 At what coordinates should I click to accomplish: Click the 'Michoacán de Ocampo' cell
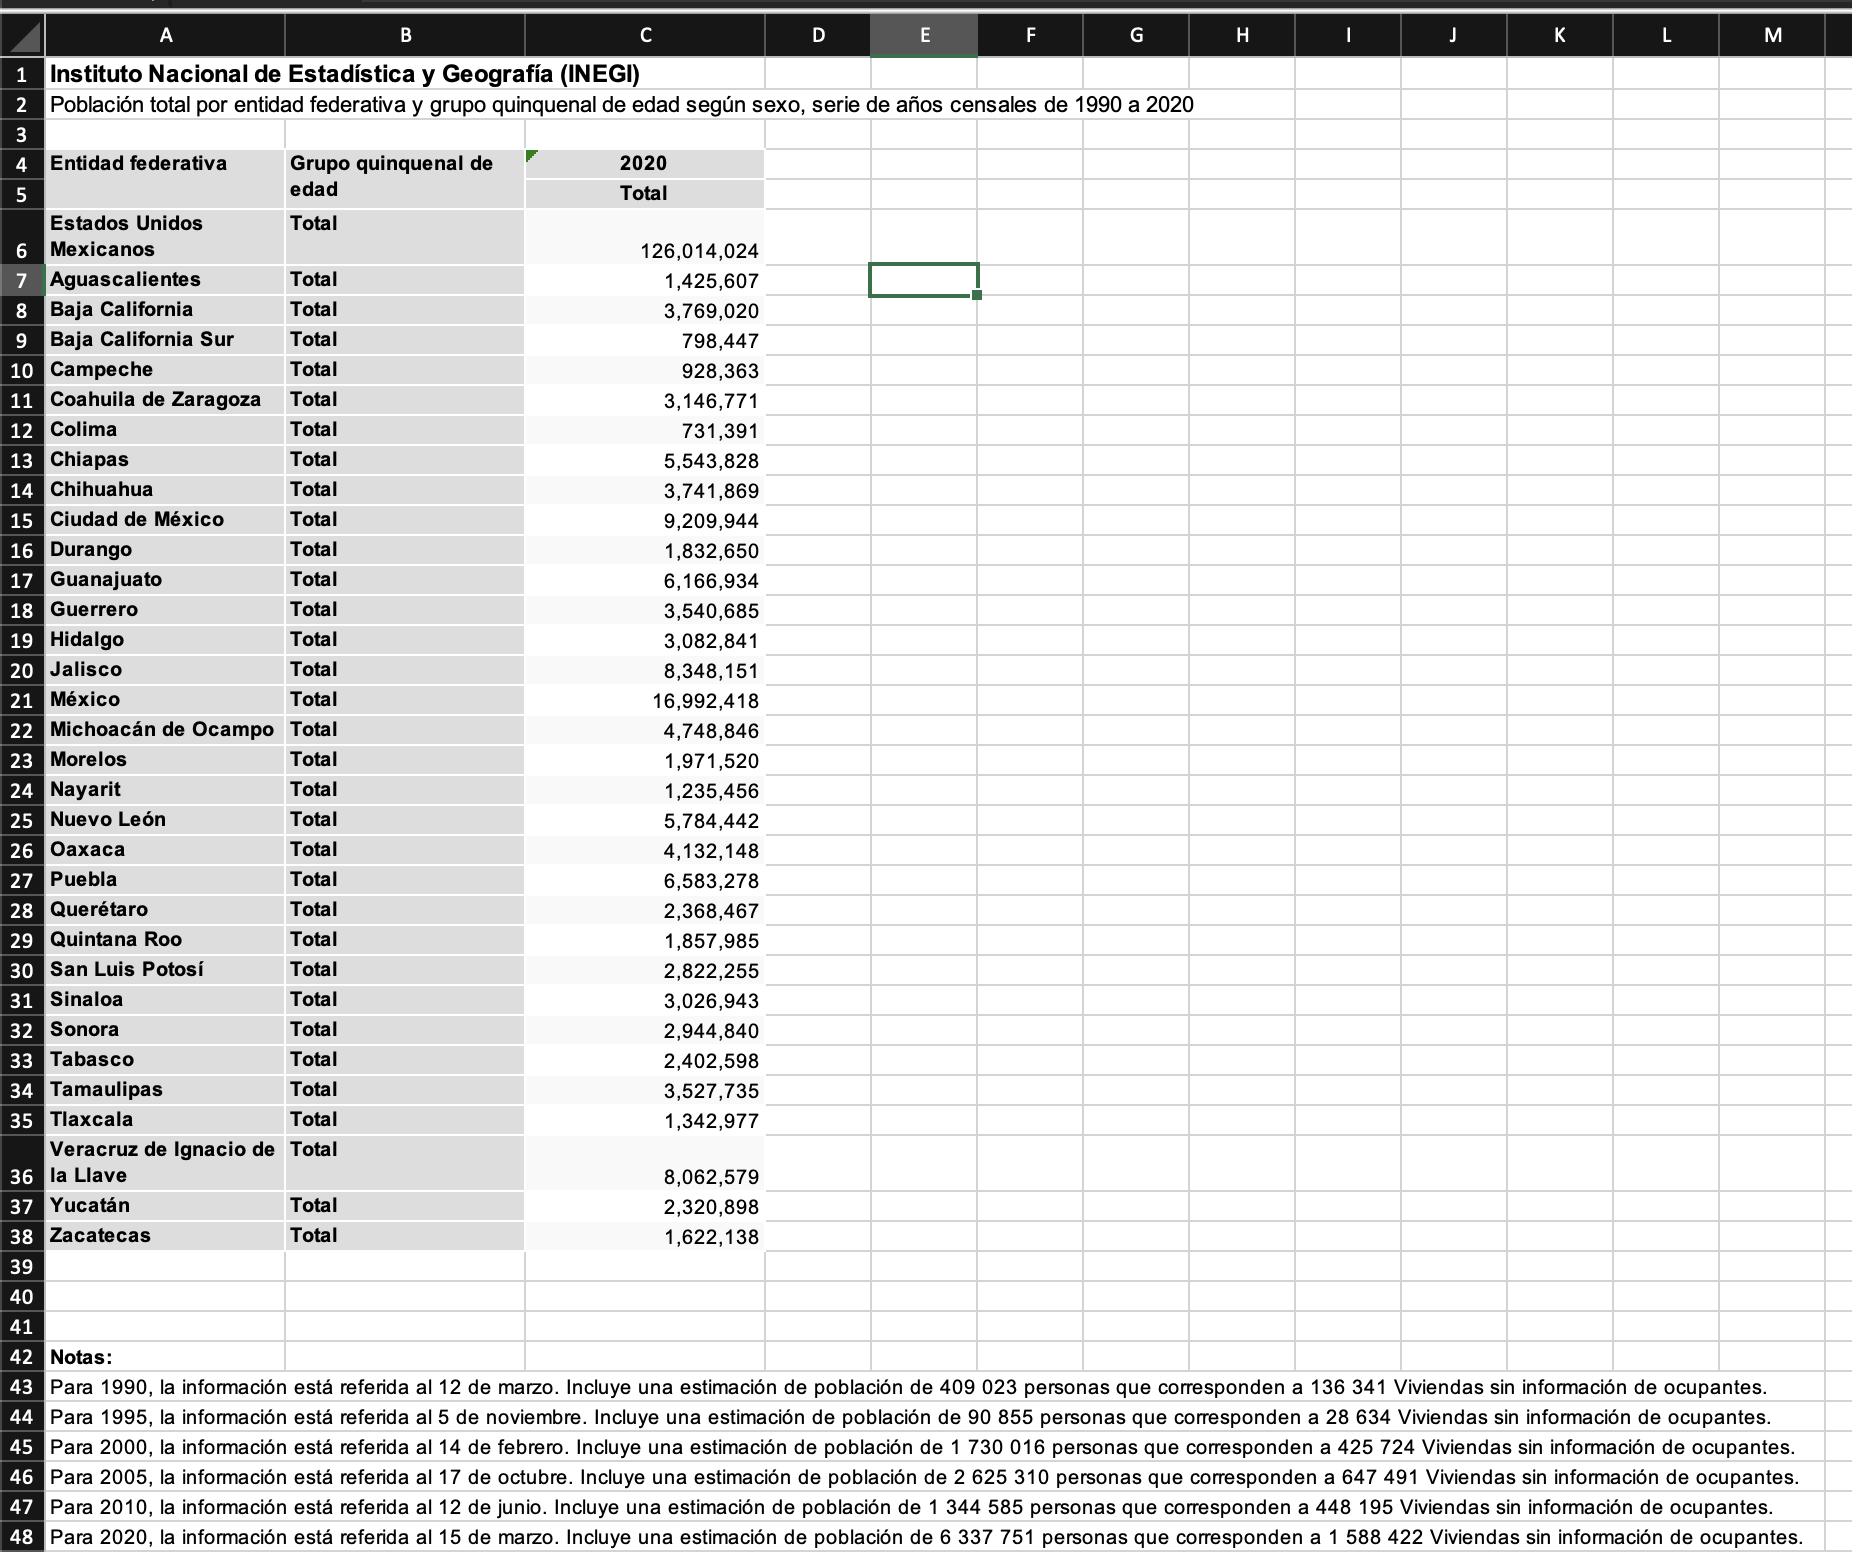pyautogui.click(x=165, y=730)
